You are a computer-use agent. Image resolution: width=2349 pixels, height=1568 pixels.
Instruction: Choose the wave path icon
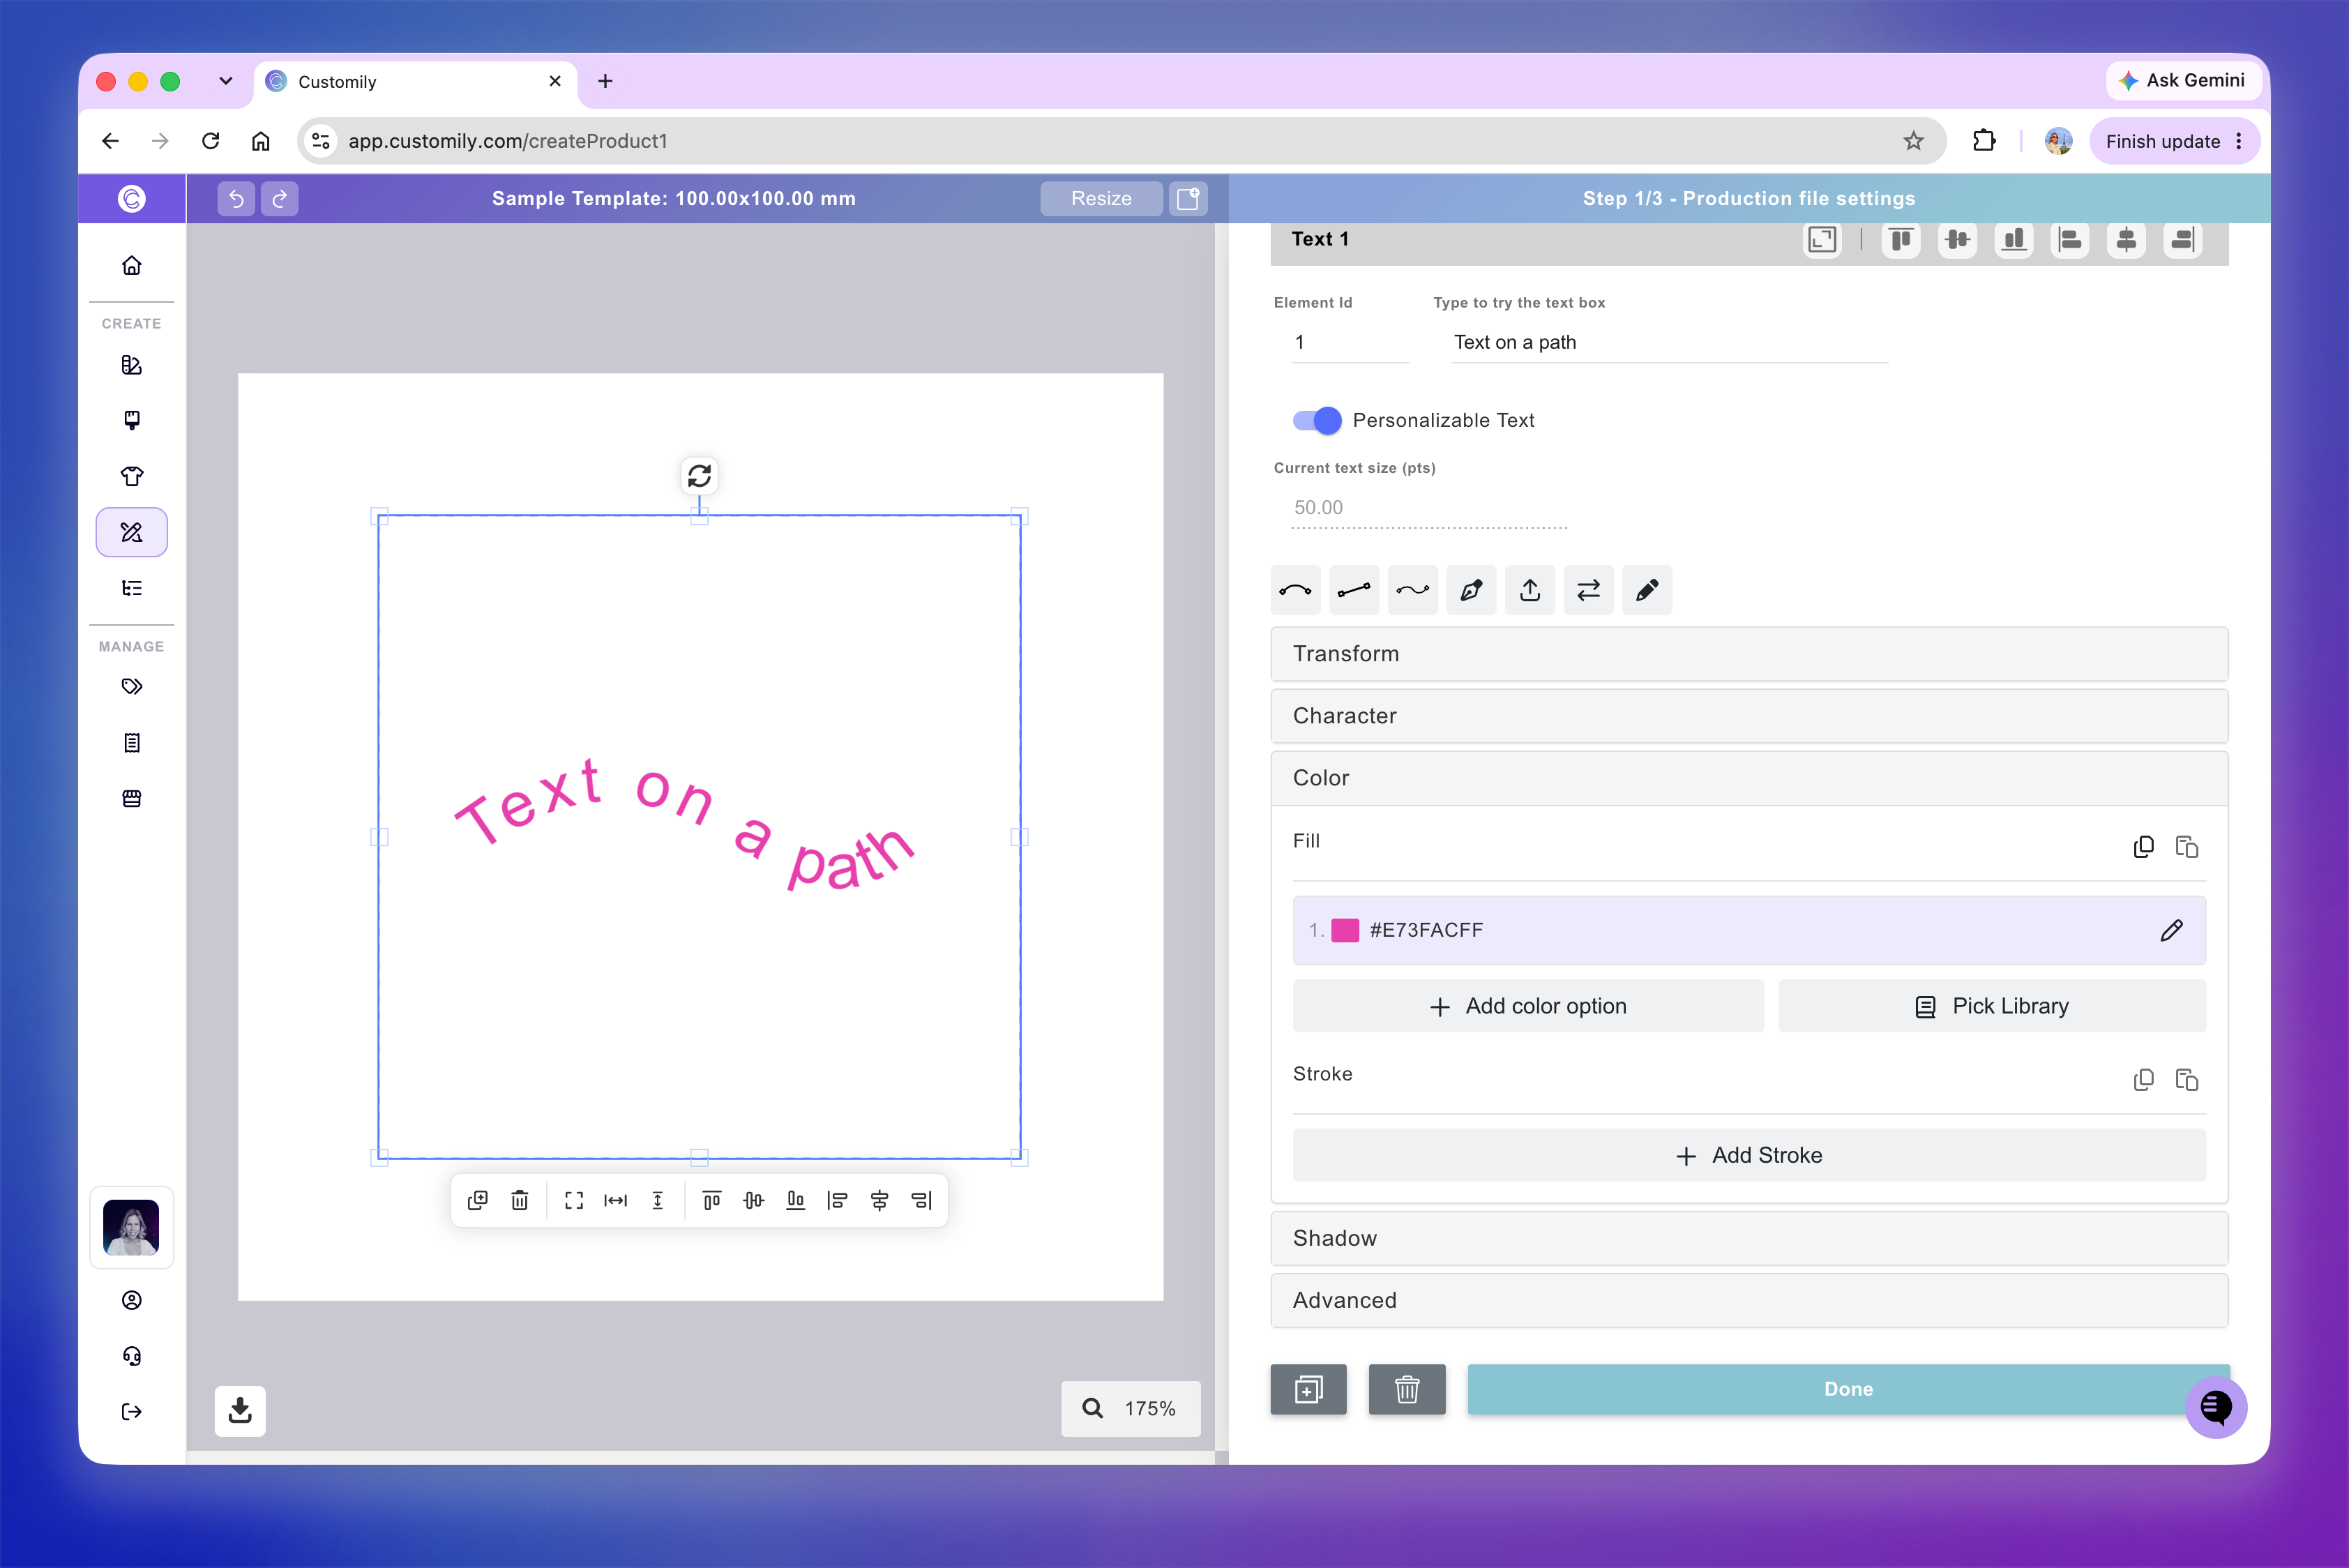[x=1412, y=590]
